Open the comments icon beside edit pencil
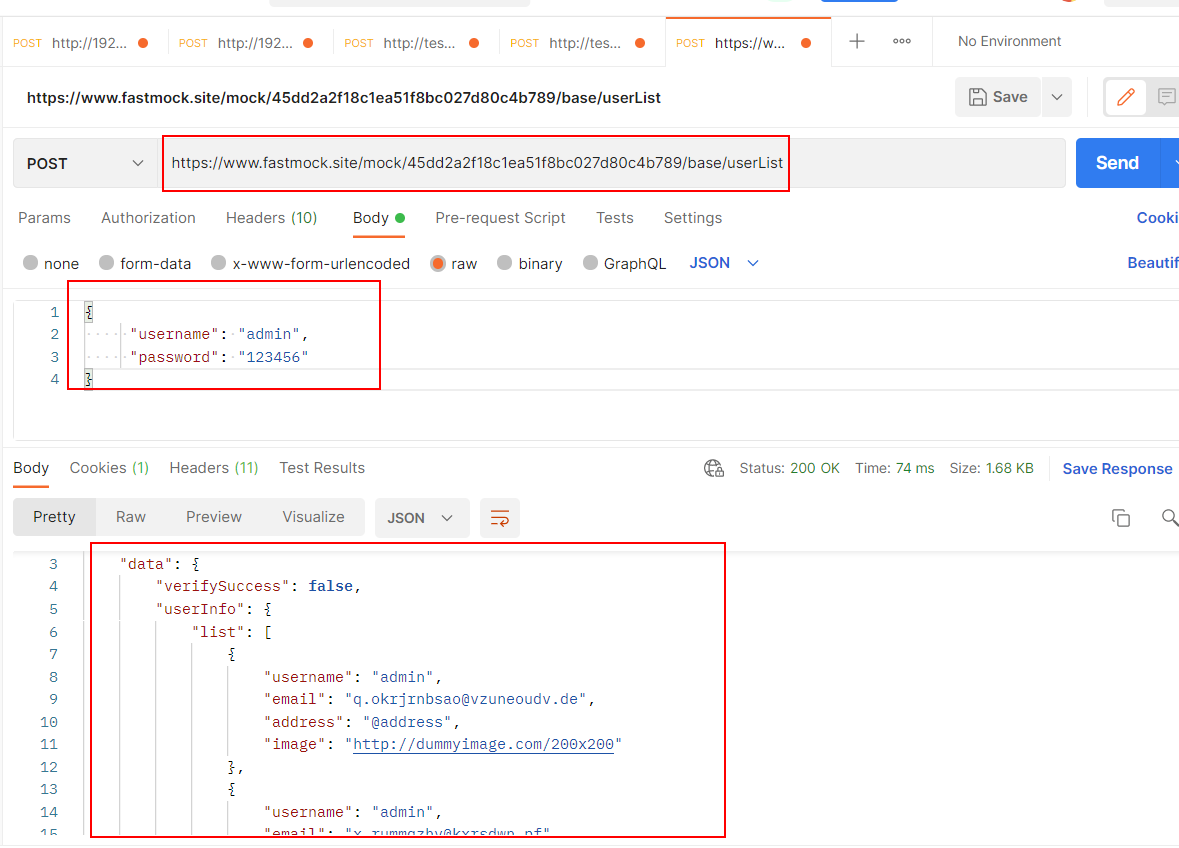 click(x=1166, y=97)
